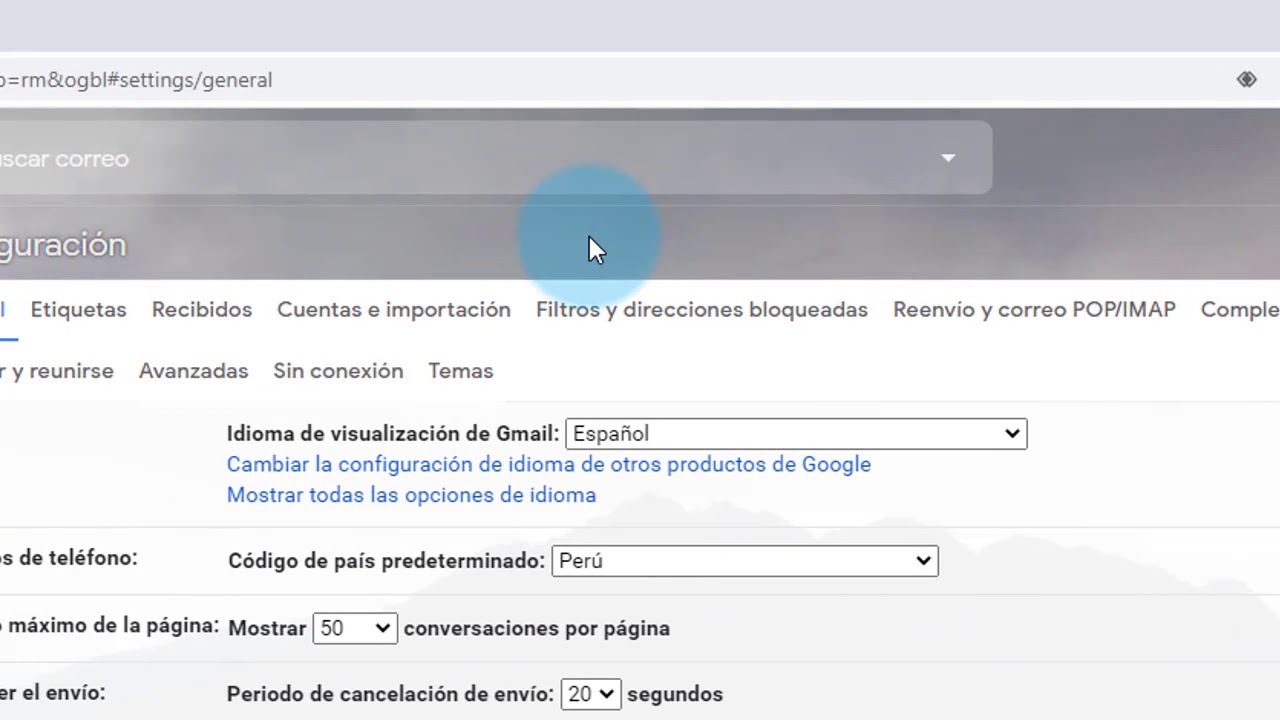Open the Recibidos settings tab
Screen dimensions: 1280x720
[x=202, y=310]
